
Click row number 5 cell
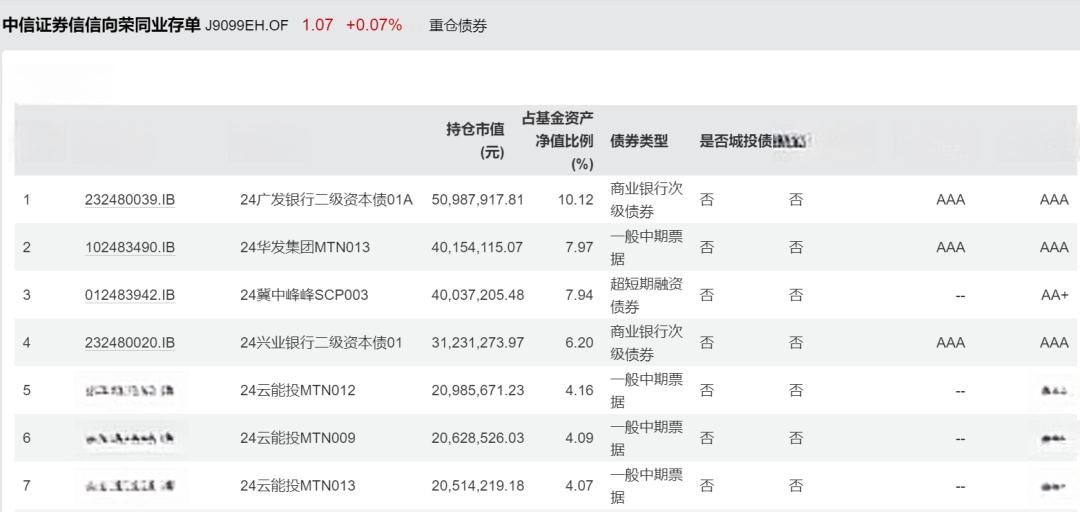pyautogui.click(x=27, y=391)
